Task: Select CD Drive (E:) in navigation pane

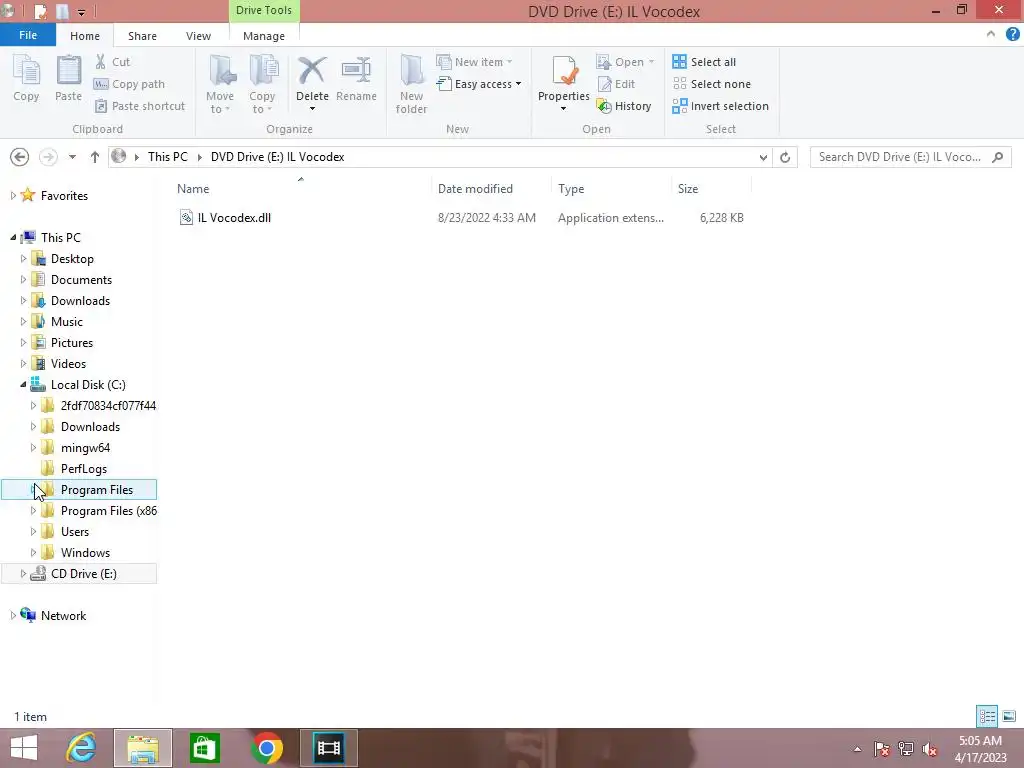Action: pyautogui.click(x=84, y=574)
